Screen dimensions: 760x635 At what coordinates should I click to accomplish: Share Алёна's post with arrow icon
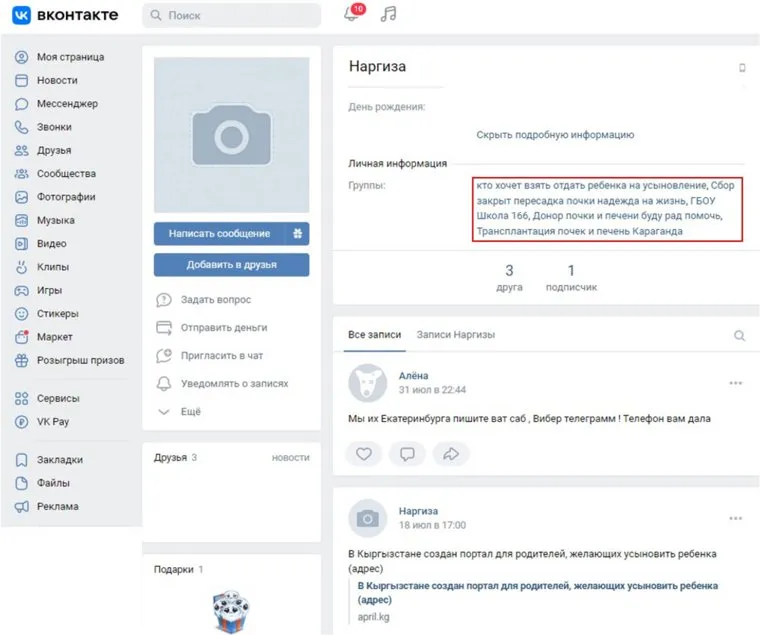coord(450,453)
